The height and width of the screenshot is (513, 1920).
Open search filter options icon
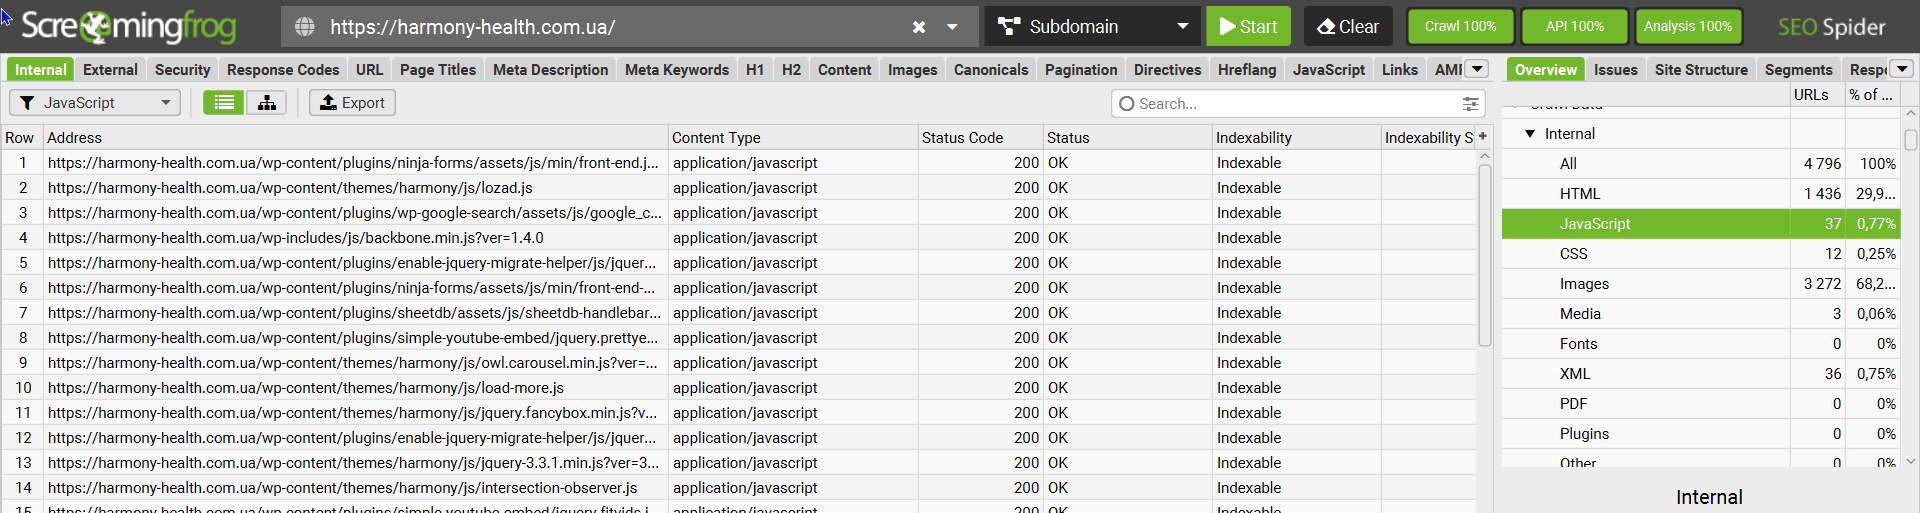click(1470, 104)
